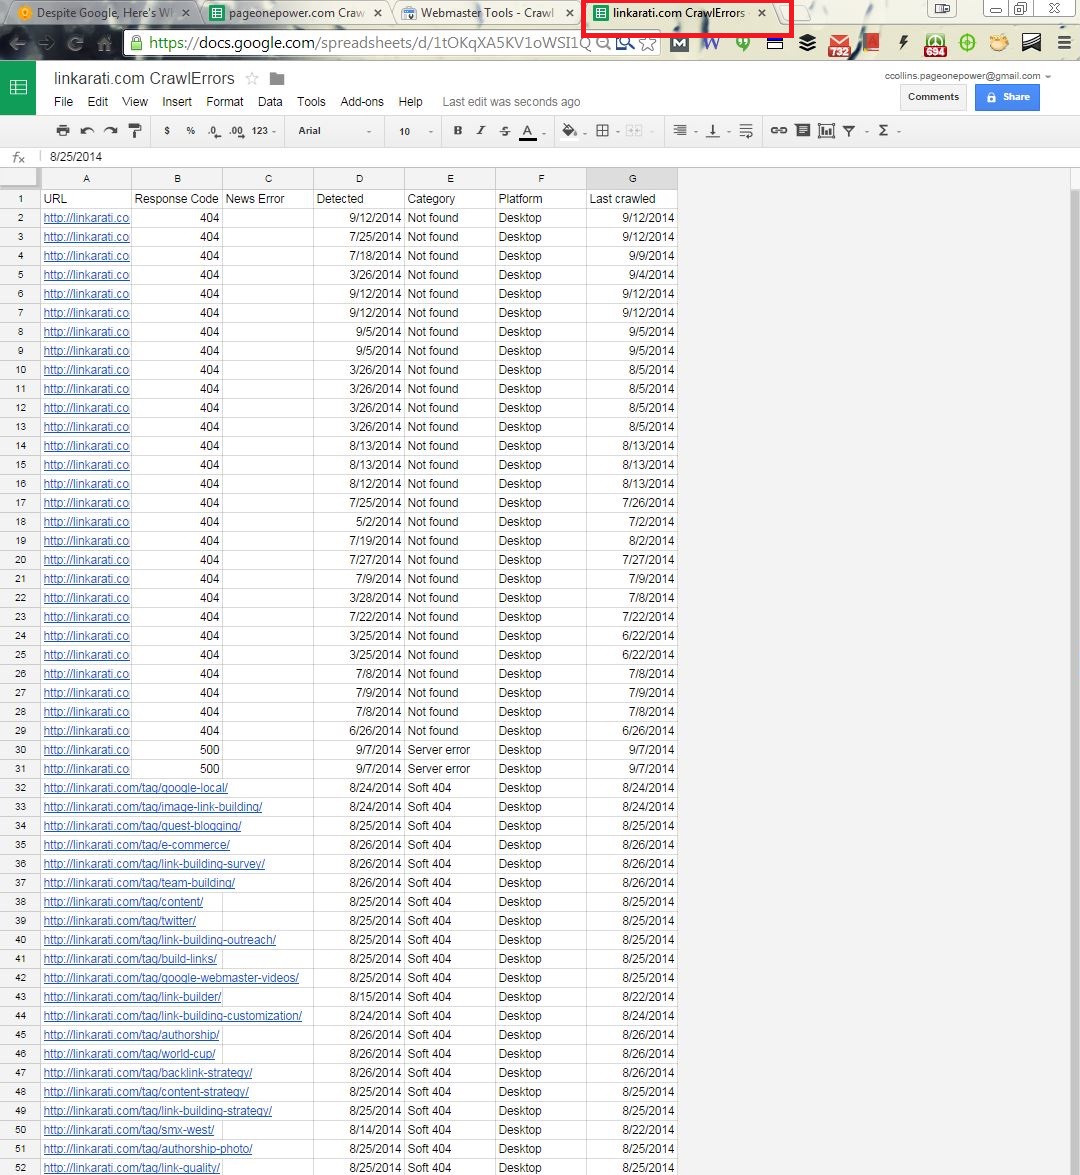Reload the page in the browser
Image resolution: width=1080 pixels, height=1175 pixels.
pos(75,43)
